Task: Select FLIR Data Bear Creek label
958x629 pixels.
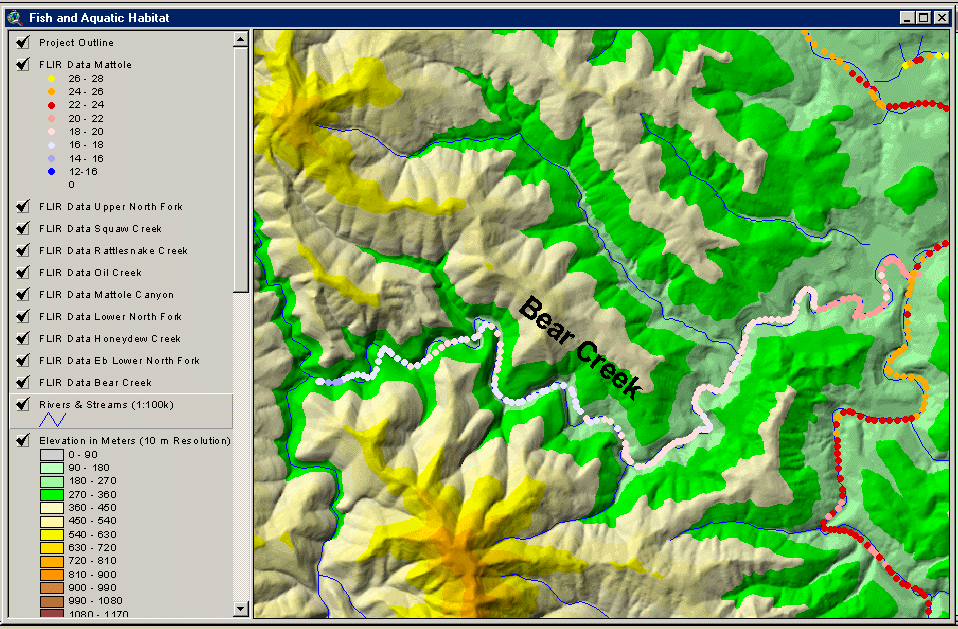Action: pyautogui.click(x=95, y=383)
